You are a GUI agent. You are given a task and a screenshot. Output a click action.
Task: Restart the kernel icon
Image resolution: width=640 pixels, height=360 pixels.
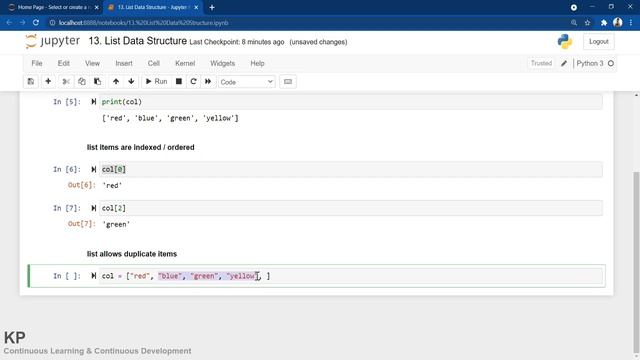tap(193, 82)
